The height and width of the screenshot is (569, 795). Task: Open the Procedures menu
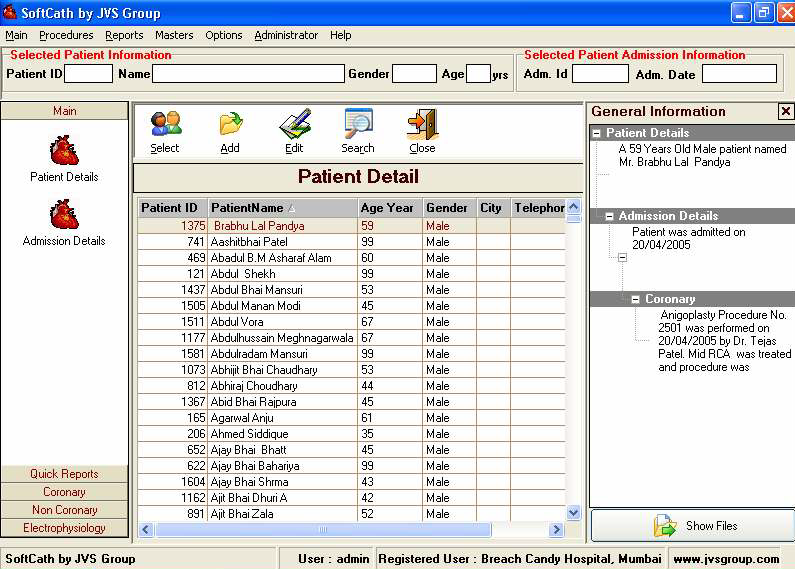(66, 35)
